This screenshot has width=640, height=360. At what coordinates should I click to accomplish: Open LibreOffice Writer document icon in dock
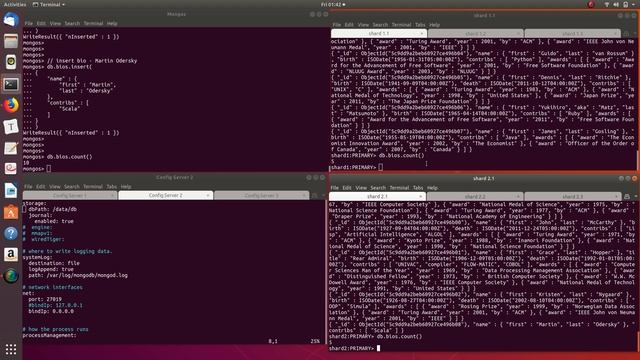pyautogui.click(x=11, y=191)
